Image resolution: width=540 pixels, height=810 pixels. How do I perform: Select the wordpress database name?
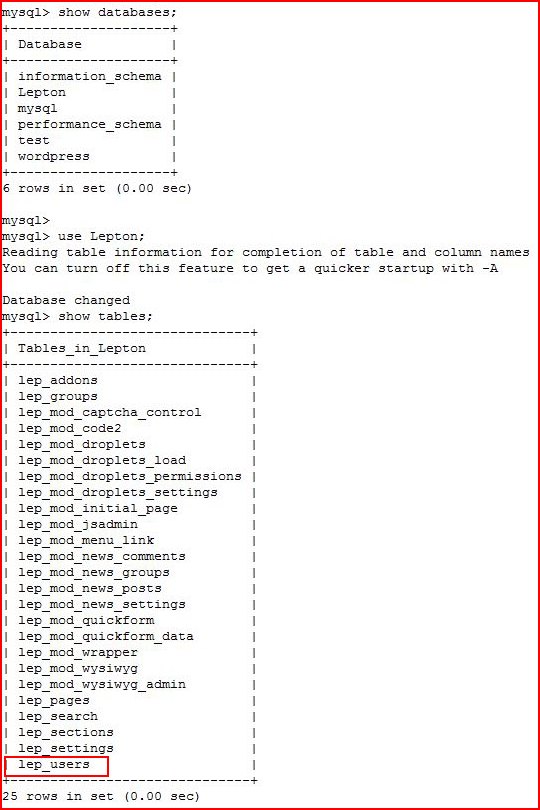[54, 157]
